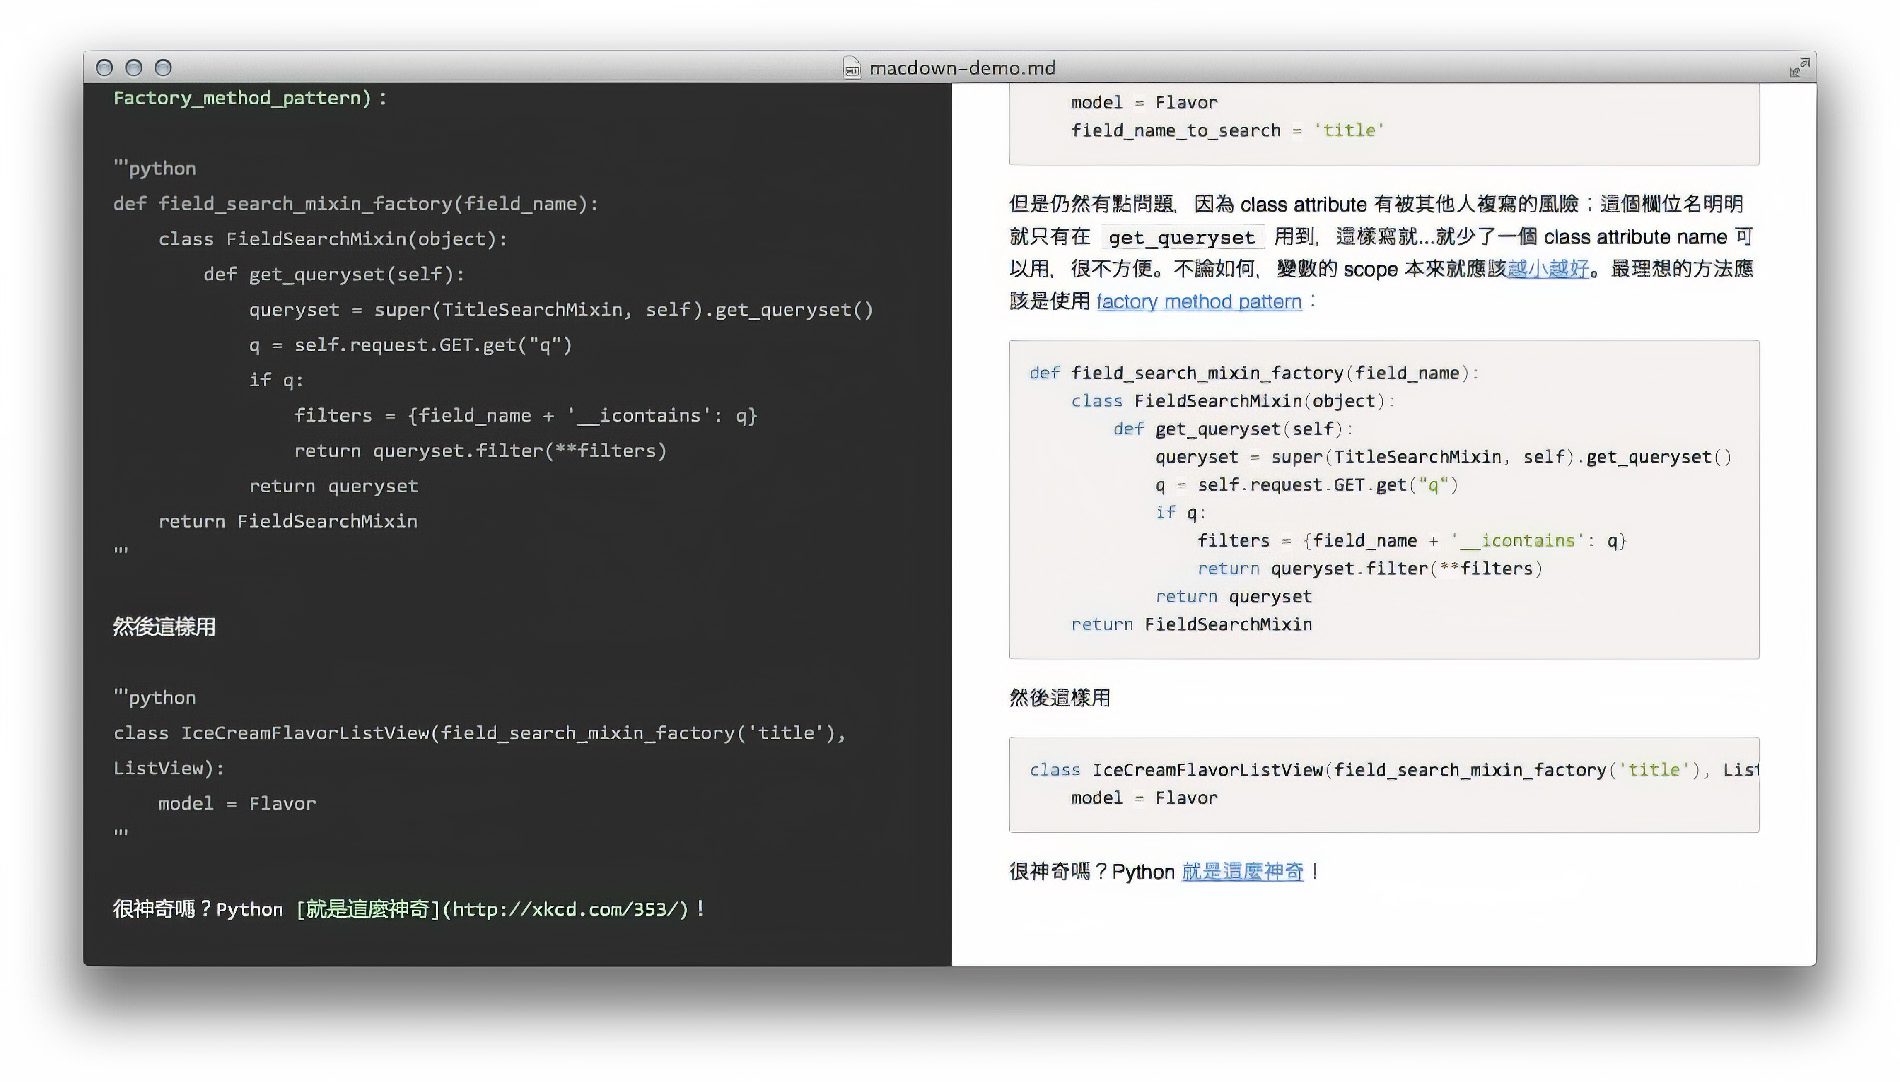Click the field_name_to_search line in preview

(1227, 130)
